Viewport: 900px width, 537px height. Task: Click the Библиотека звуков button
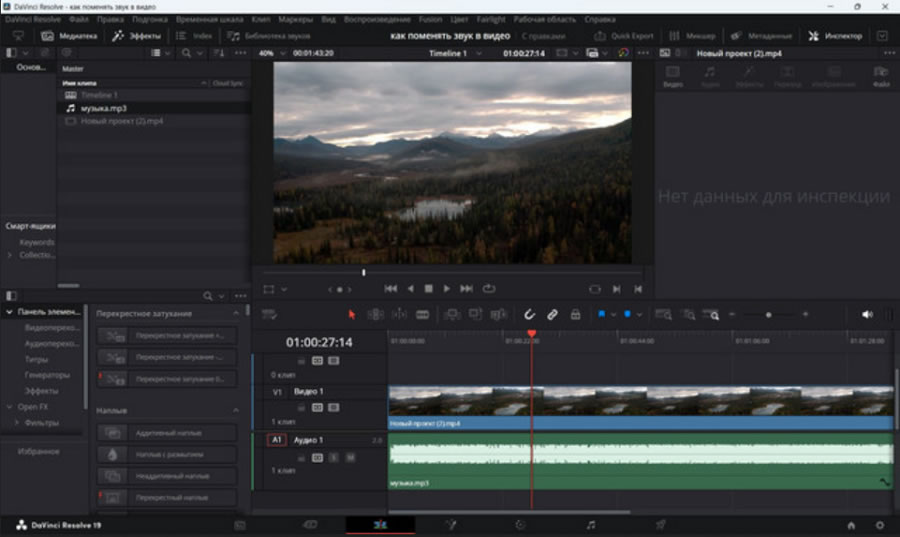(269, 36)
